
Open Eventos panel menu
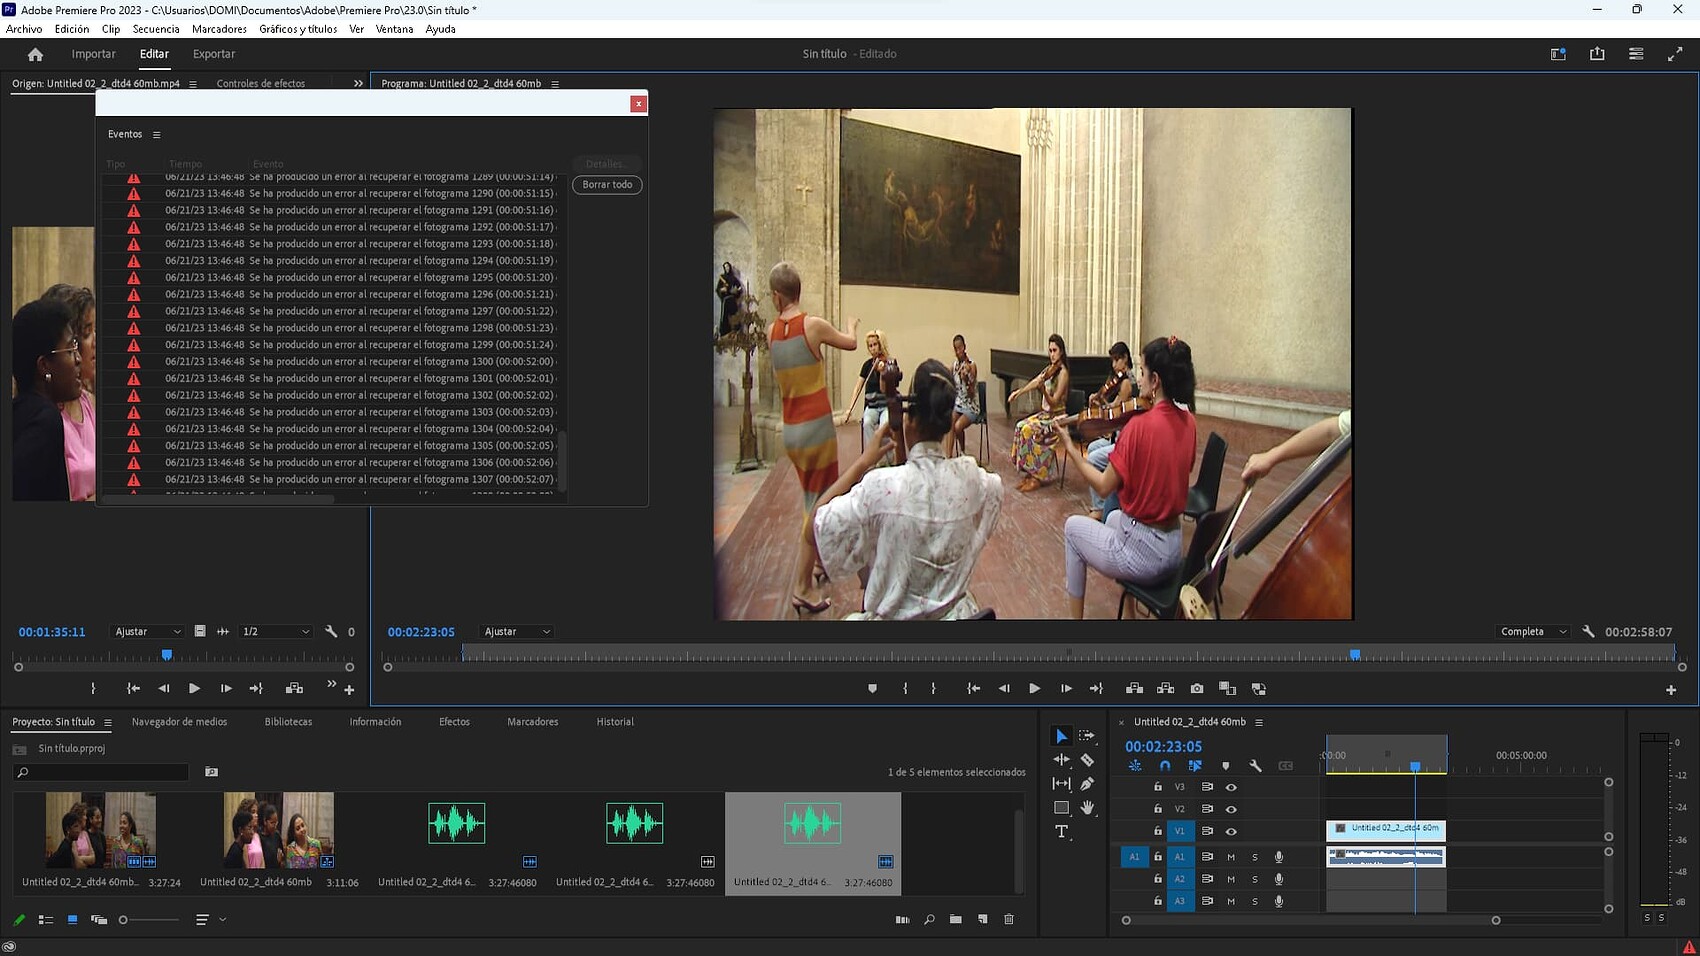tap(156, 135)
